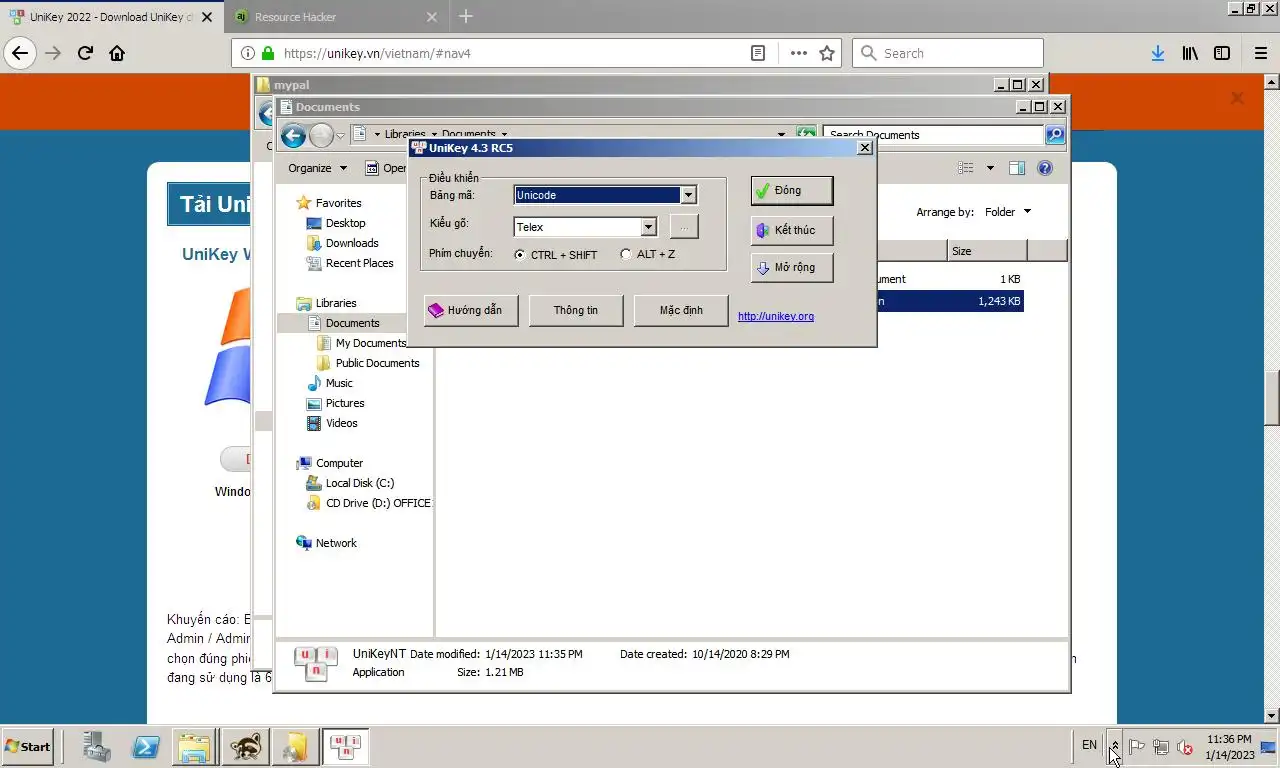Select Favorites in navigation pane

click(330, 203)
